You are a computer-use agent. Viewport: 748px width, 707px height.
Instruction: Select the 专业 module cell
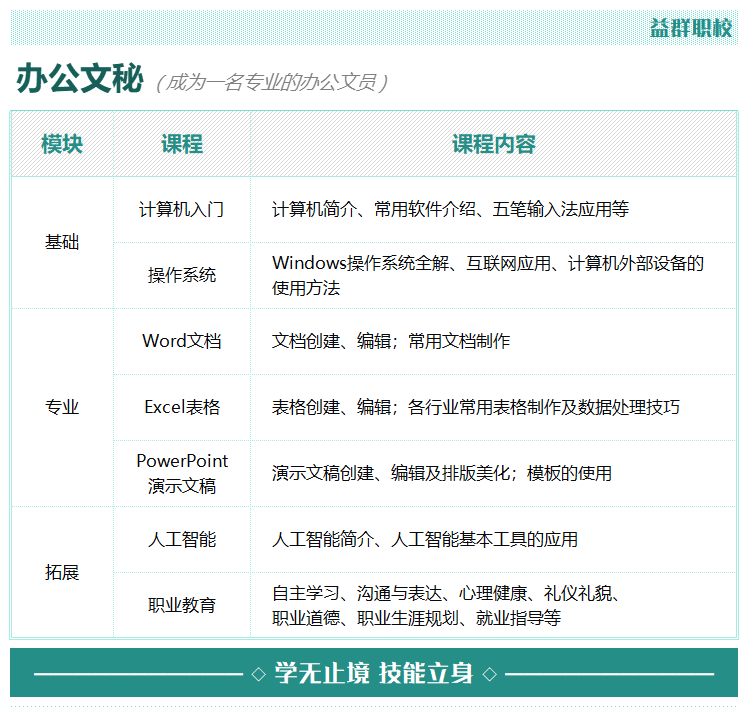tap(62, 407)
